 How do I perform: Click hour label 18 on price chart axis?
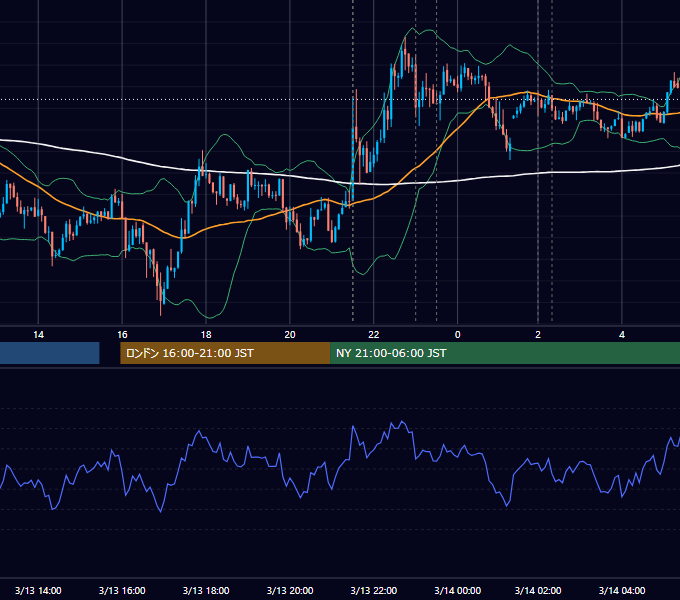pos(206,334)
